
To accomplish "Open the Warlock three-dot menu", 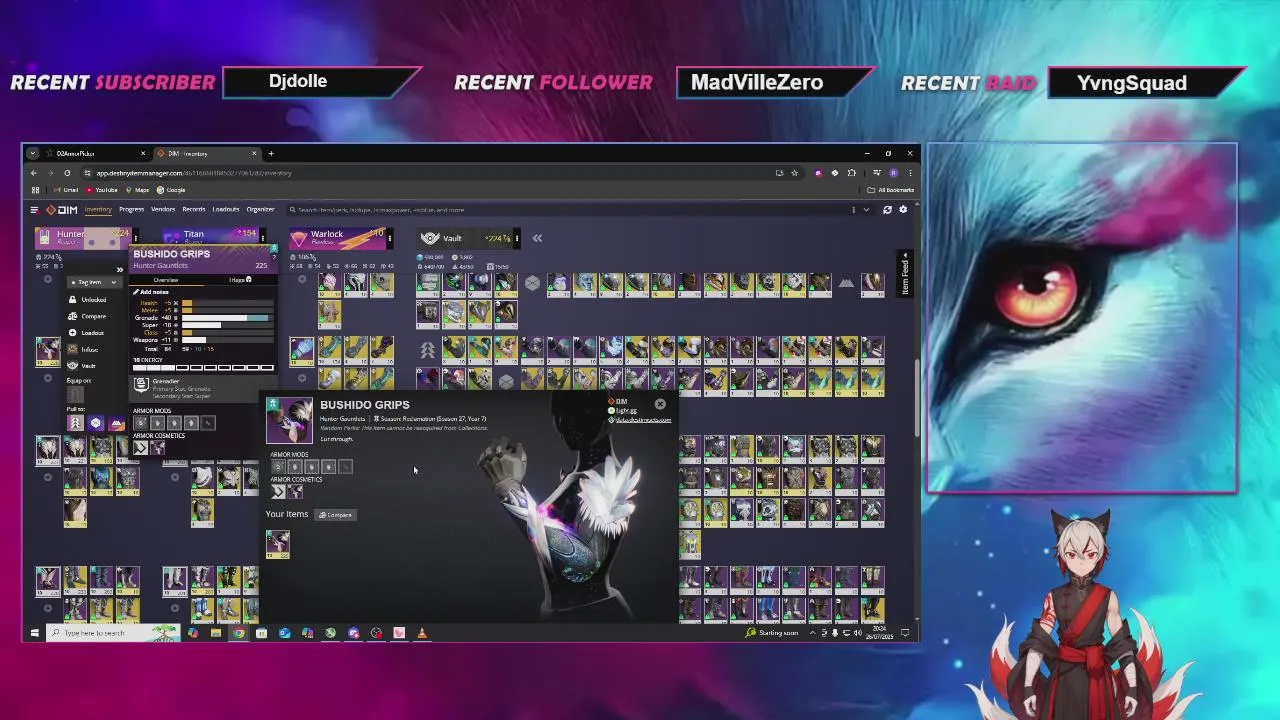I will click(389, 238).
